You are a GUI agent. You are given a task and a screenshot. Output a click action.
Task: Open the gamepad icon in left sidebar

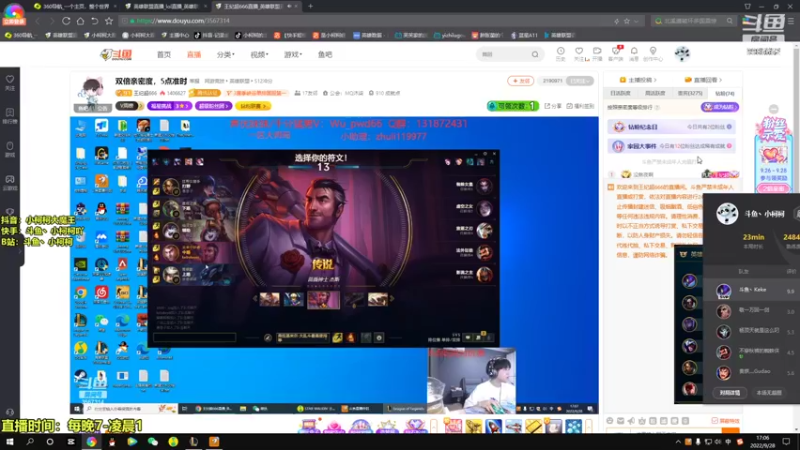pos(10,179)
